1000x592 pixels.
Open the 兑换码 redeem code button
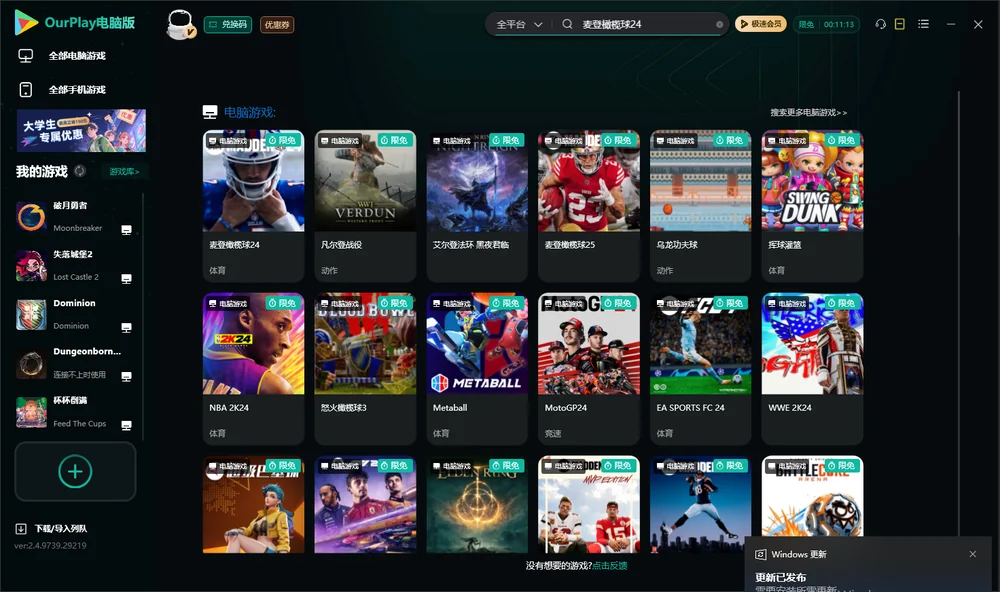click(x=228, y=24)
